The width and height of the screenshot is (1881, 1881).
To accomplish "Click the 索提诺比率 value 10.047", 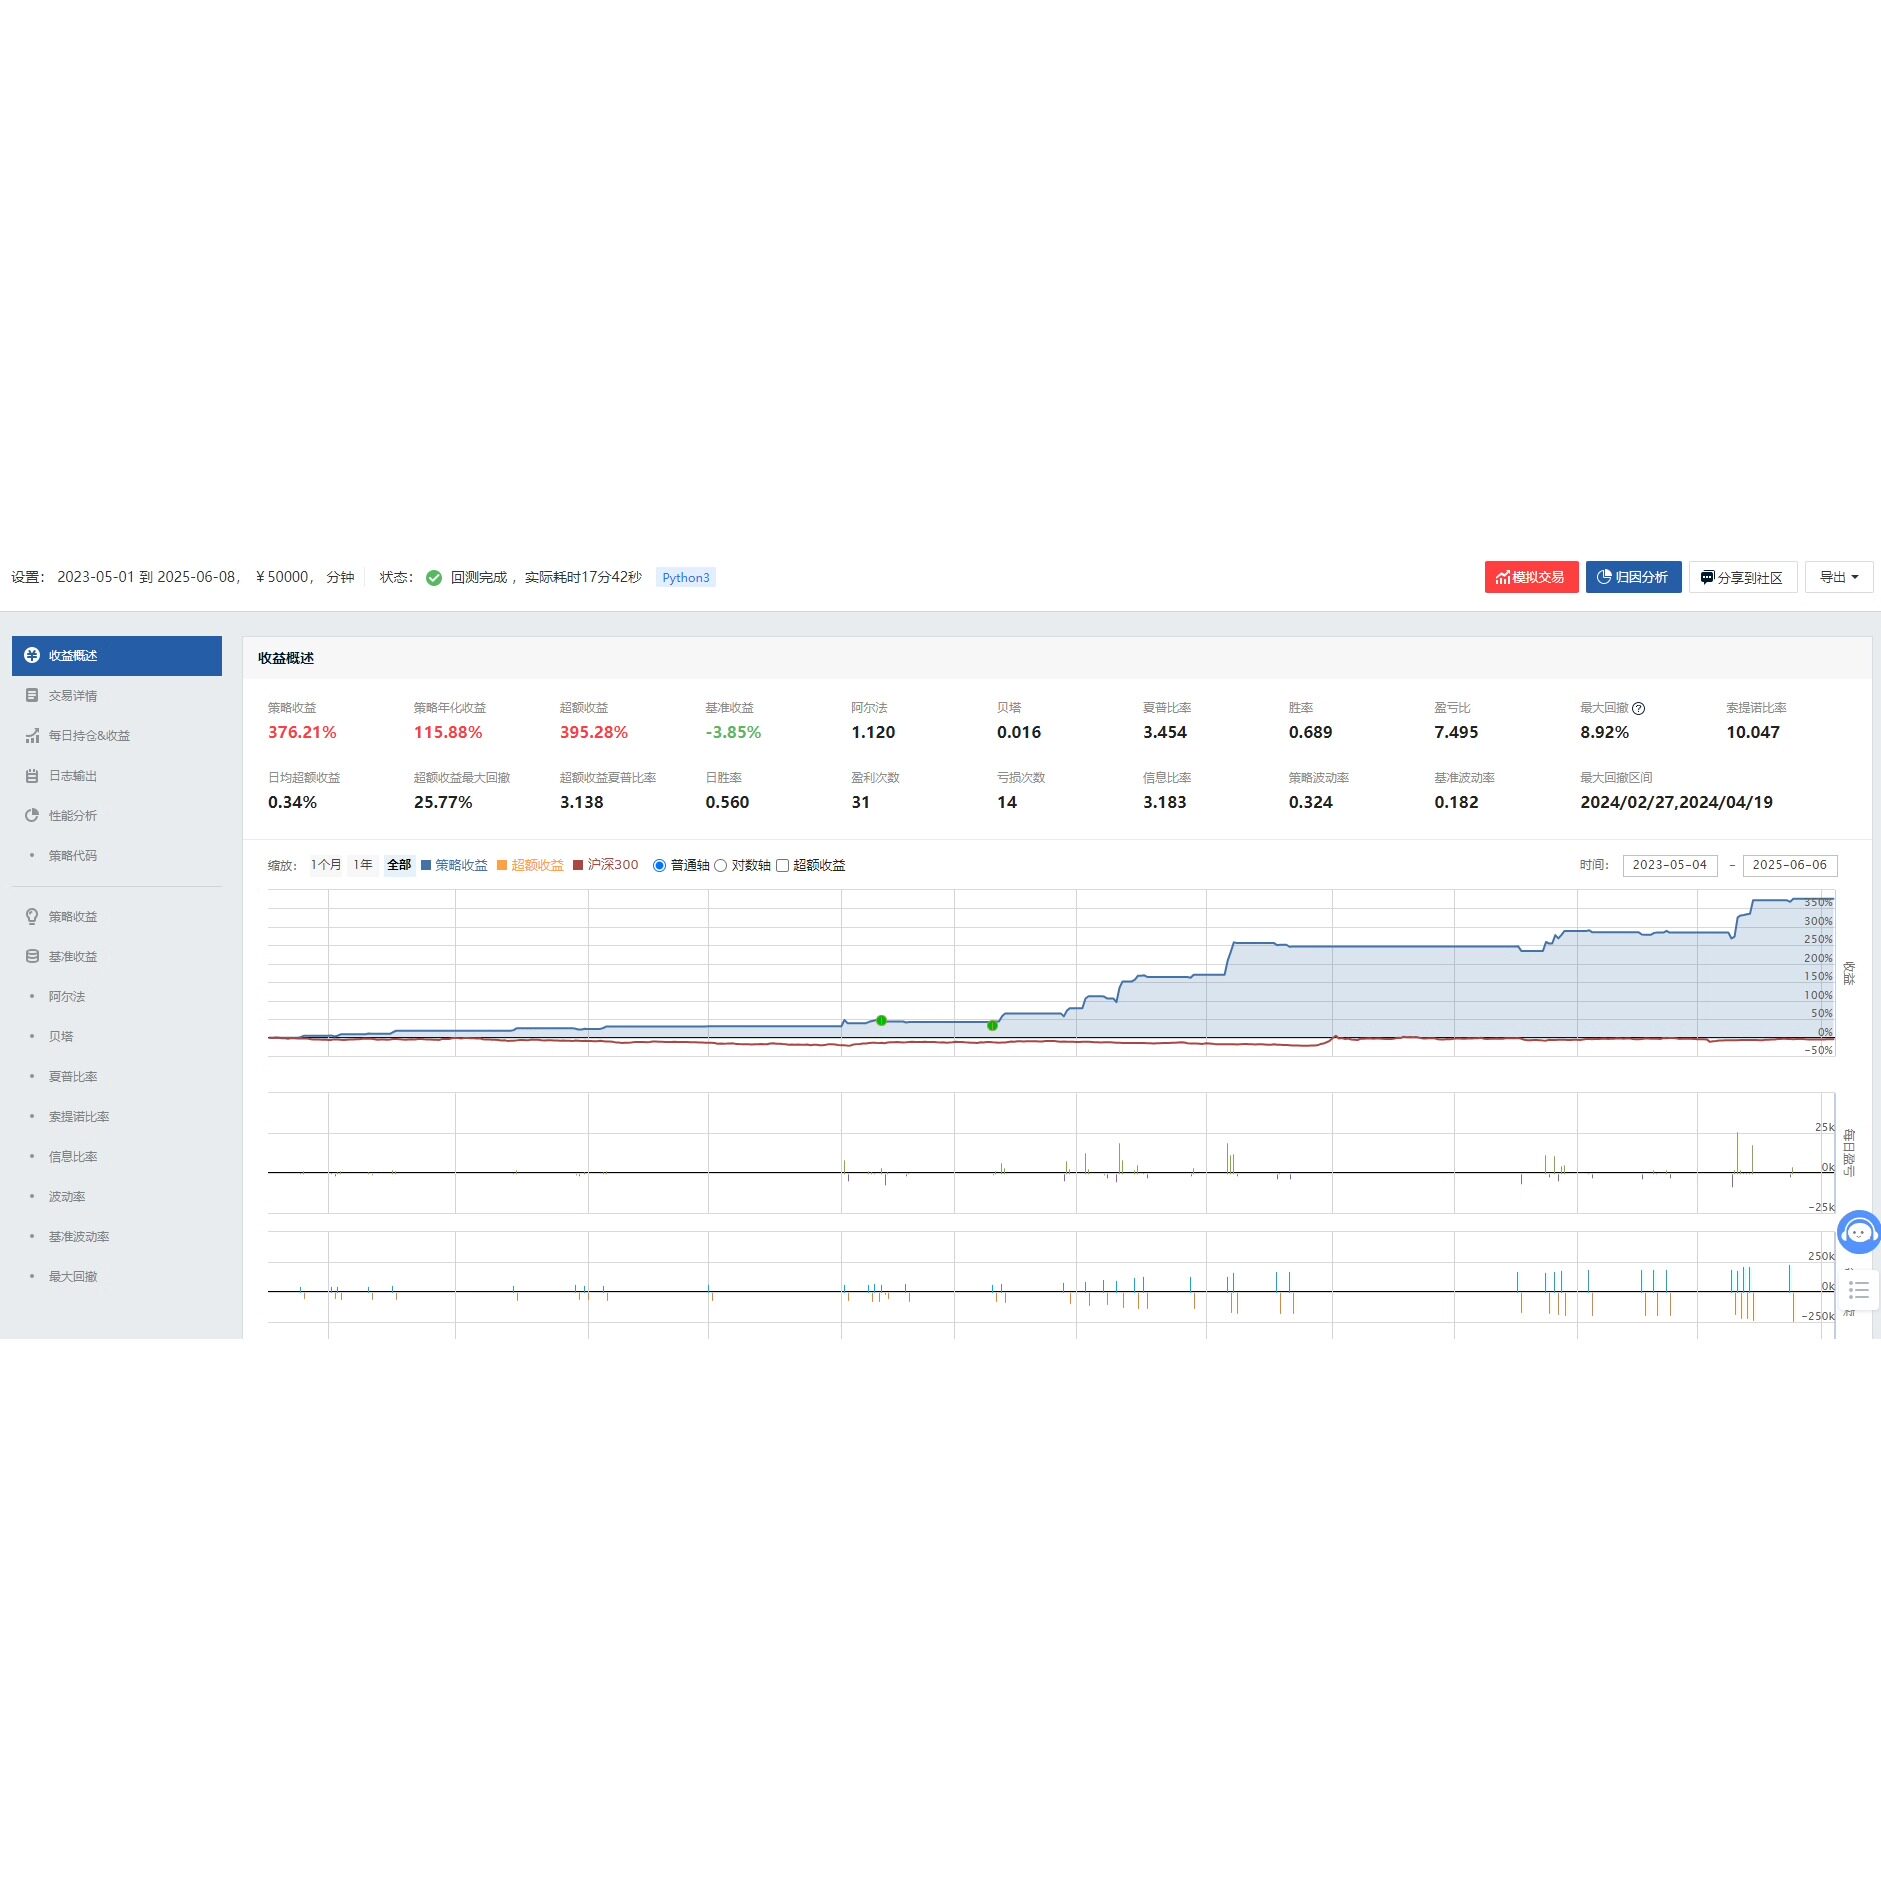I will coord(1753,733).
